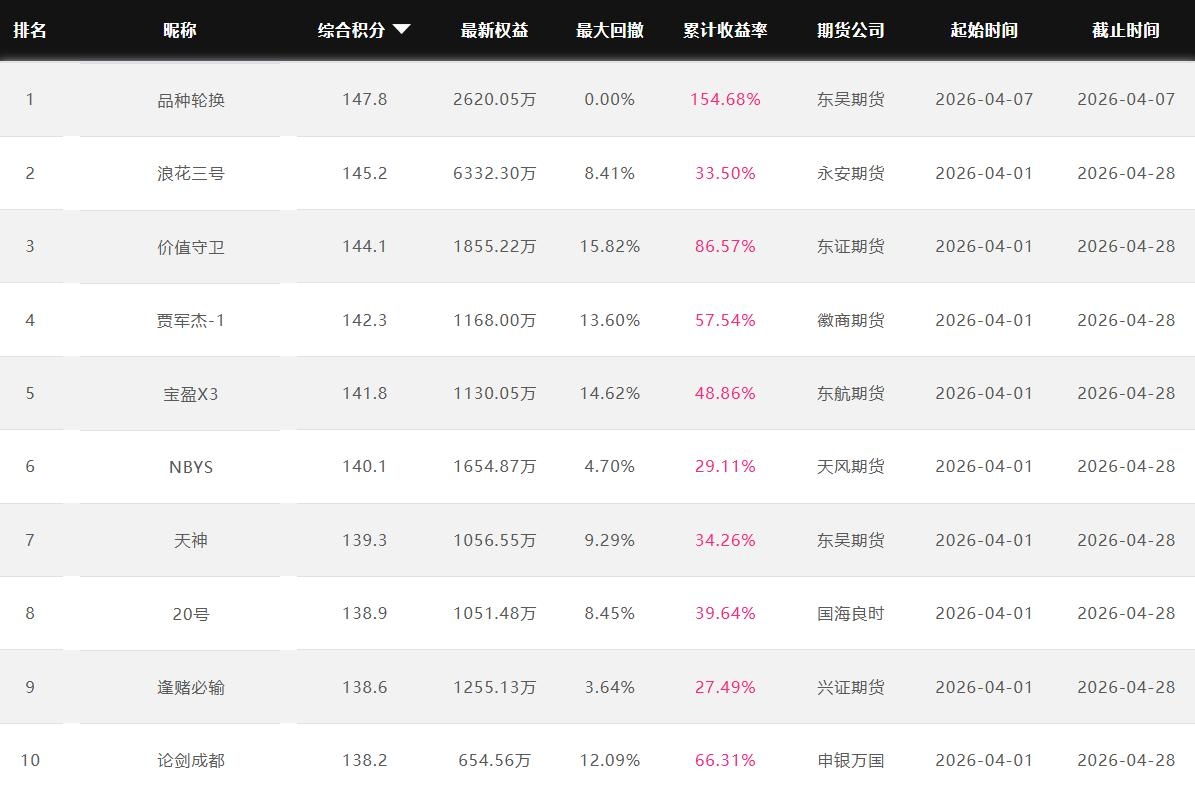Screen dimensions: 1195x792
Task: Open 逢赌必输 trader profile
Action: click(x=191, y=687)
